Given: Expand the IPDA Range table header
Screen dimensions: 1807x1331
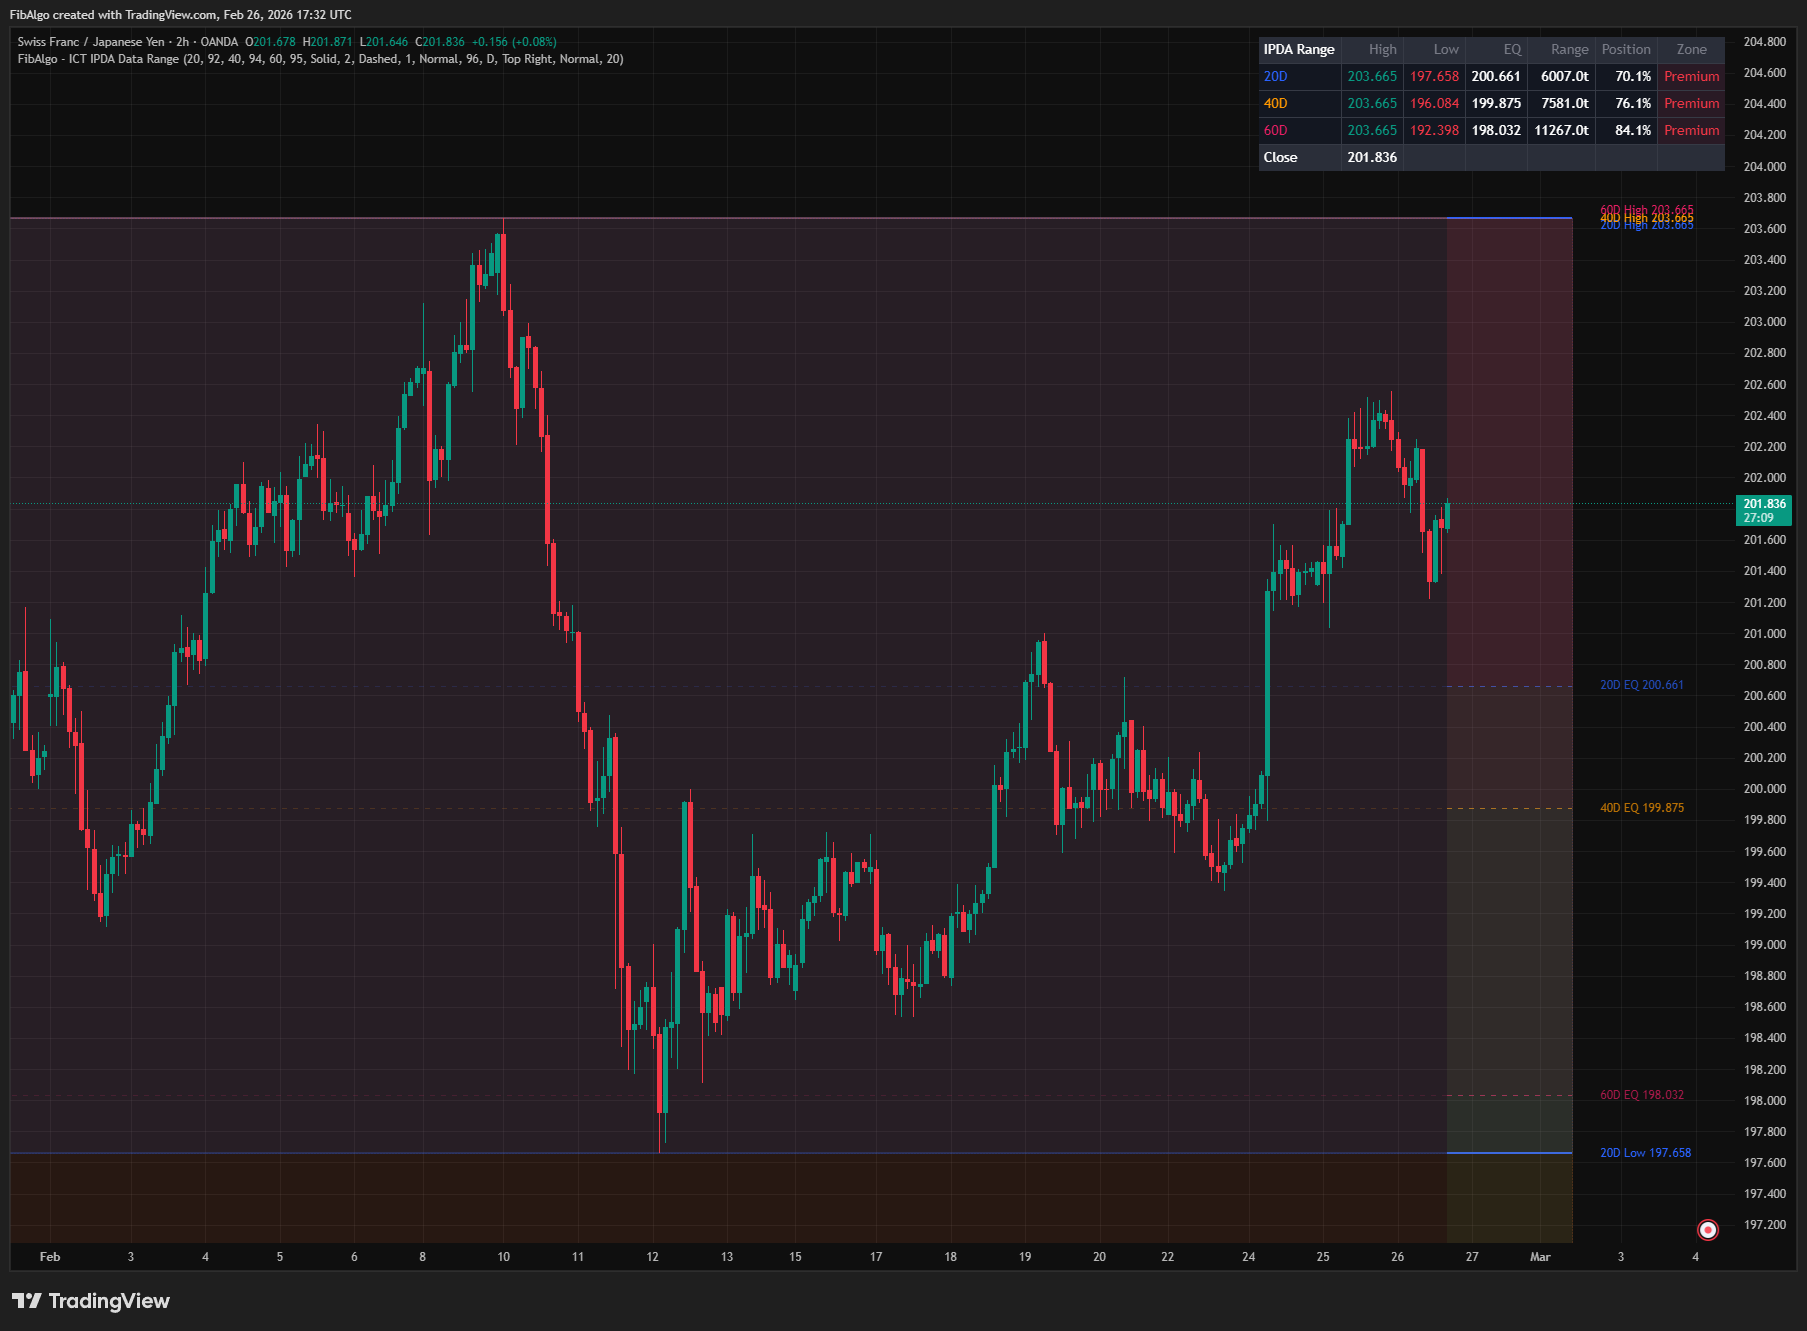Looking at the screenshot, I should pyautogui.click(x=1299, y=49).
